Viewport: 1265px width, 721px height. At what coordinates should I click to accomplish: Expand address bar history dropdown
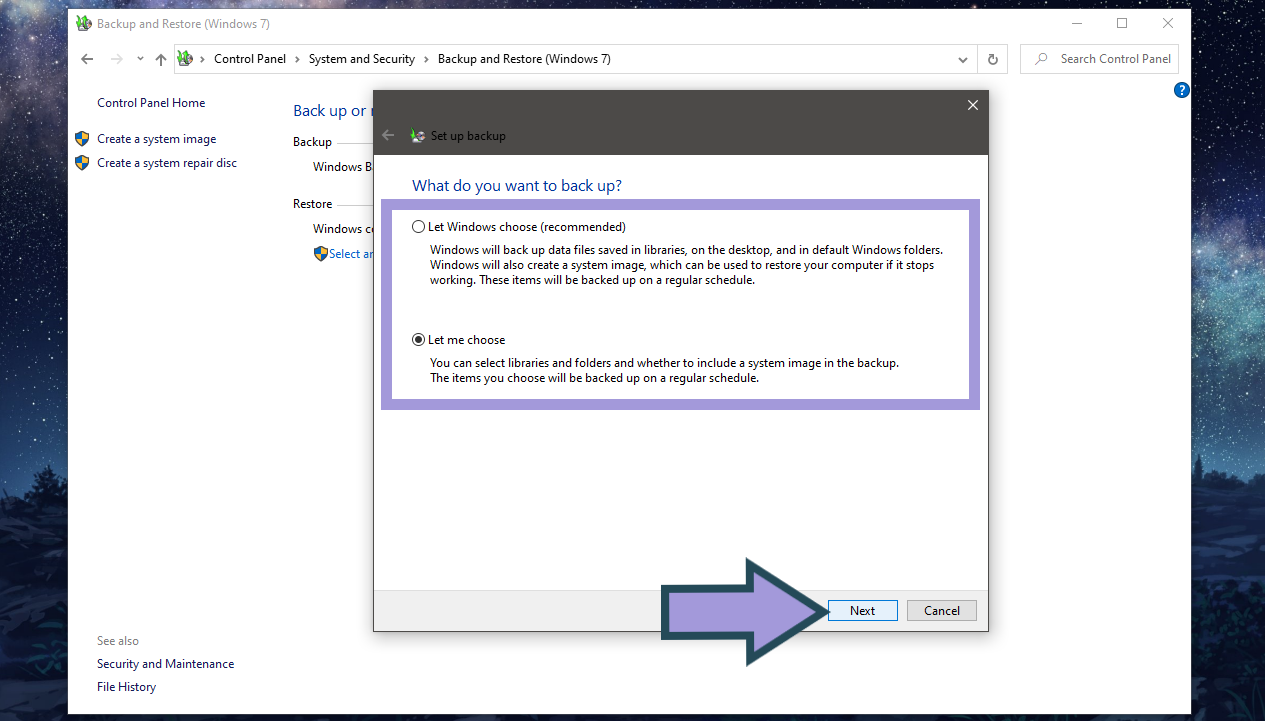click(x=963, y=59)
